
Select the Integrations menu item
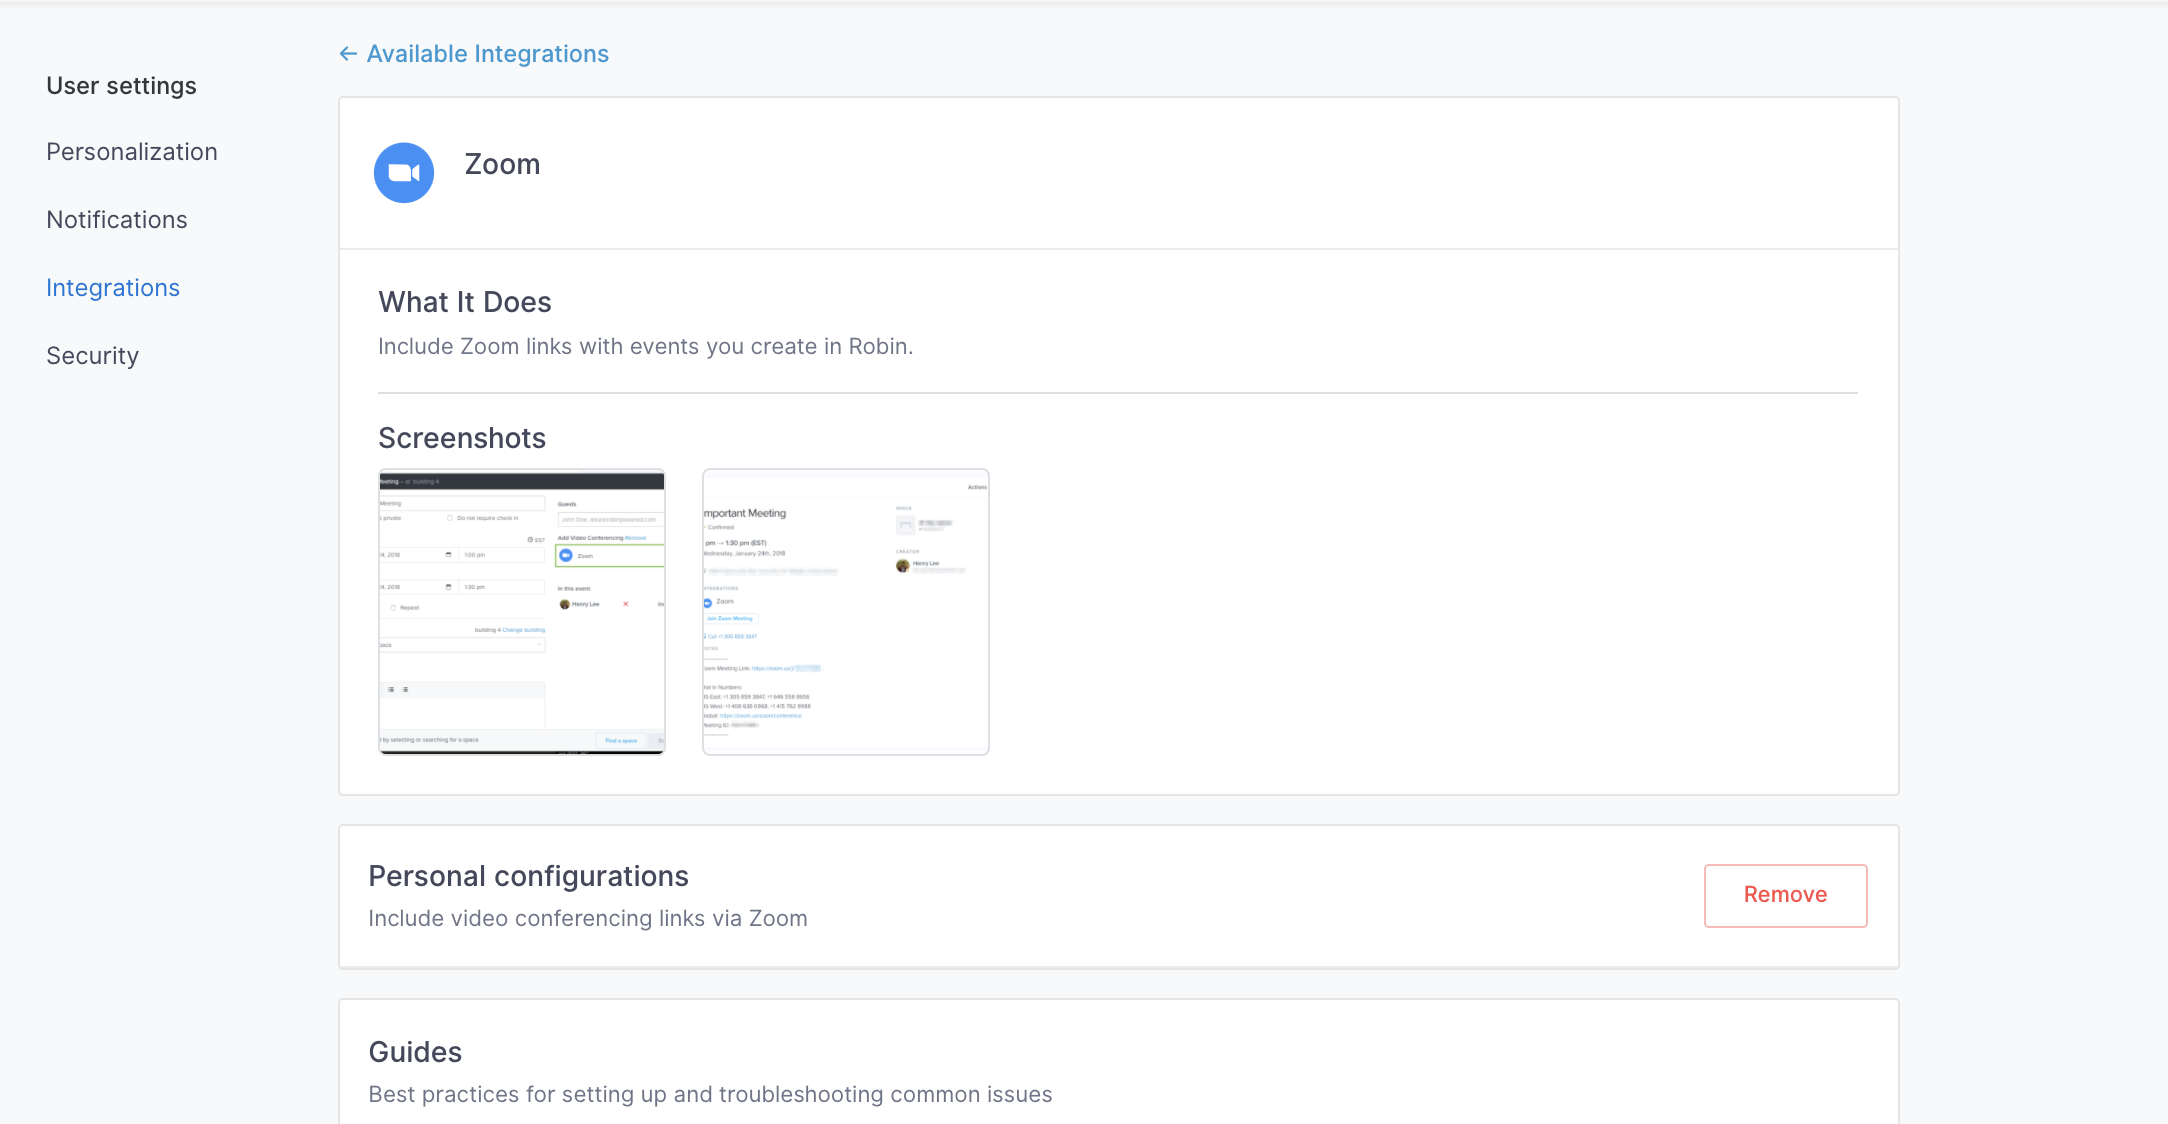tap(113, 288)
